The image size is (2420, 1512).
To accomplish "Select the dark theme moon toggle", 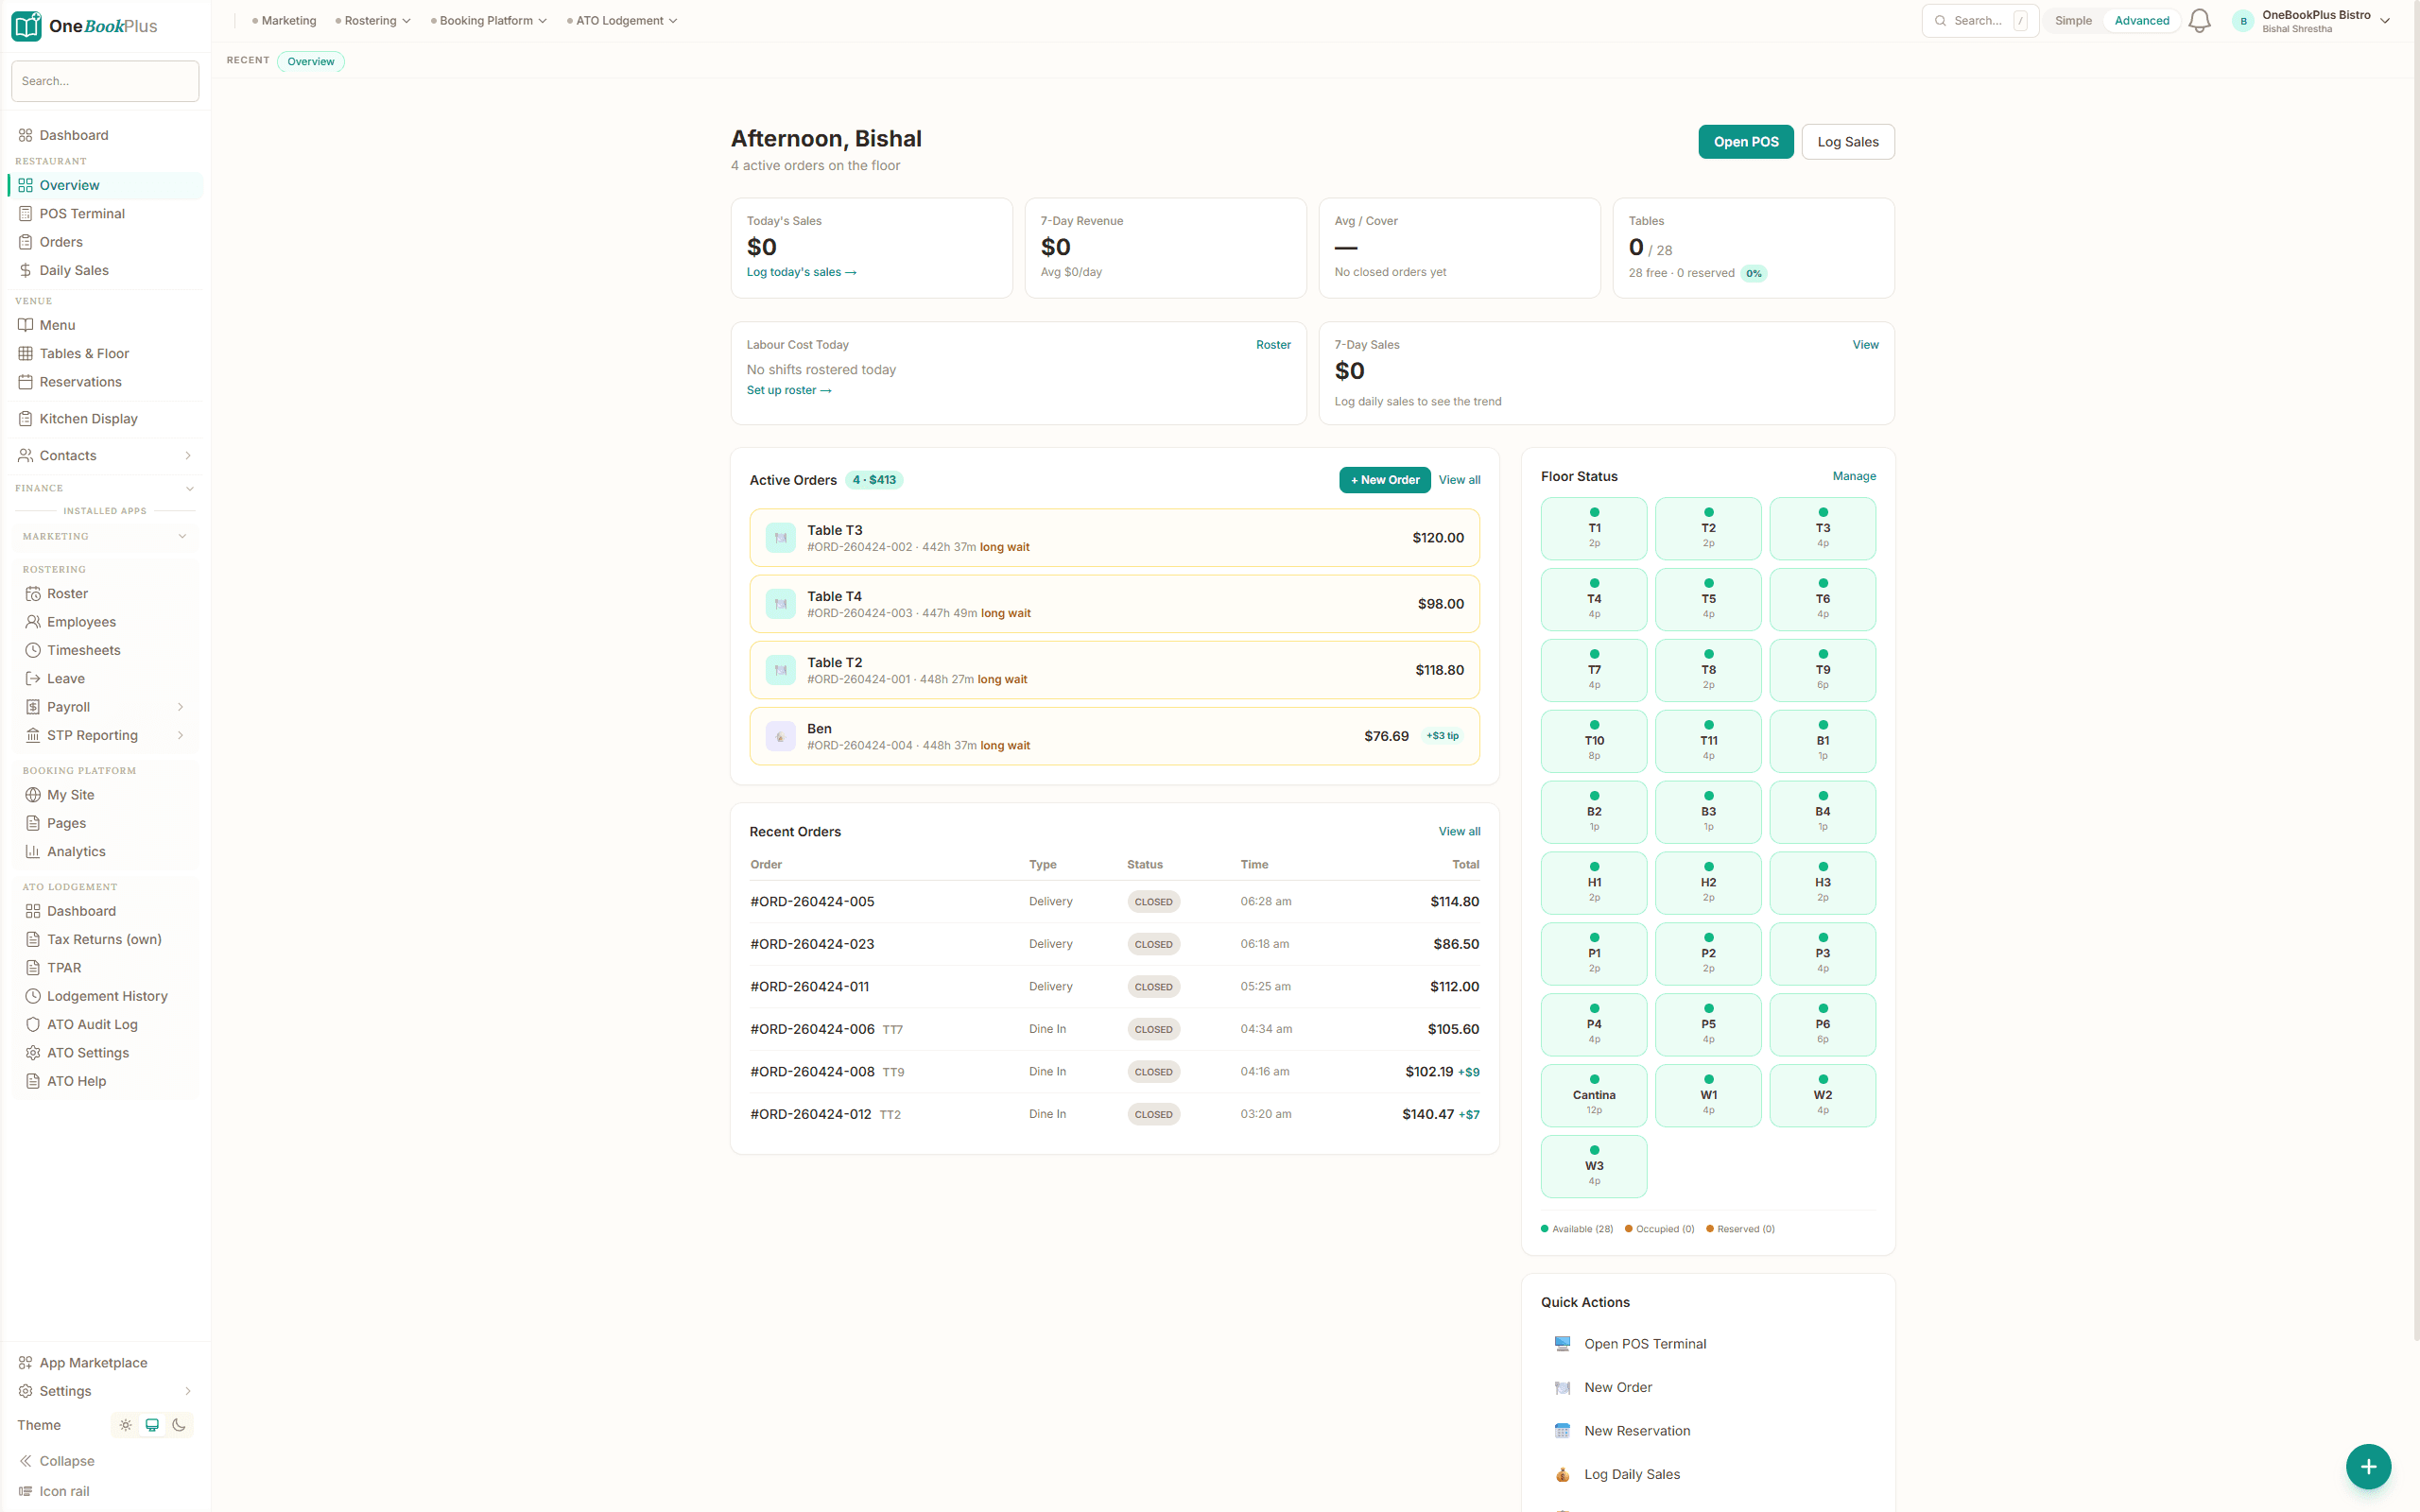I will (179, 1425).
